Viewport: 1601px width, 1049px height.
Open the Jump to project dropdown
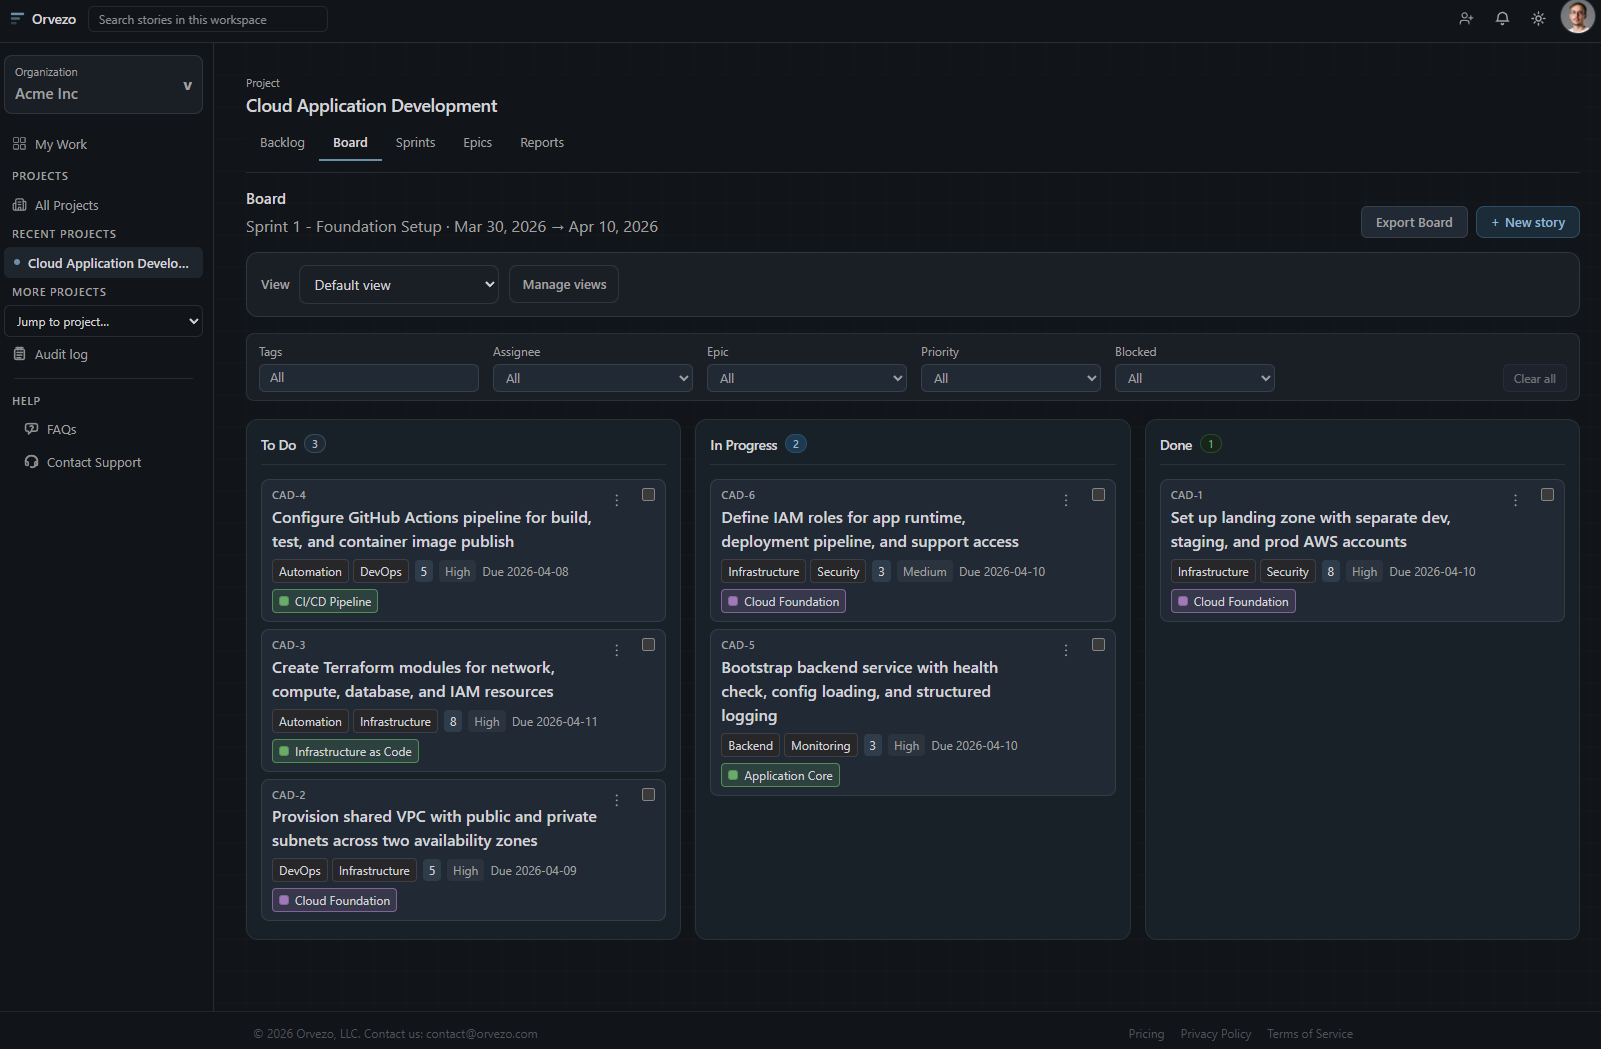[x=103, y=321]
